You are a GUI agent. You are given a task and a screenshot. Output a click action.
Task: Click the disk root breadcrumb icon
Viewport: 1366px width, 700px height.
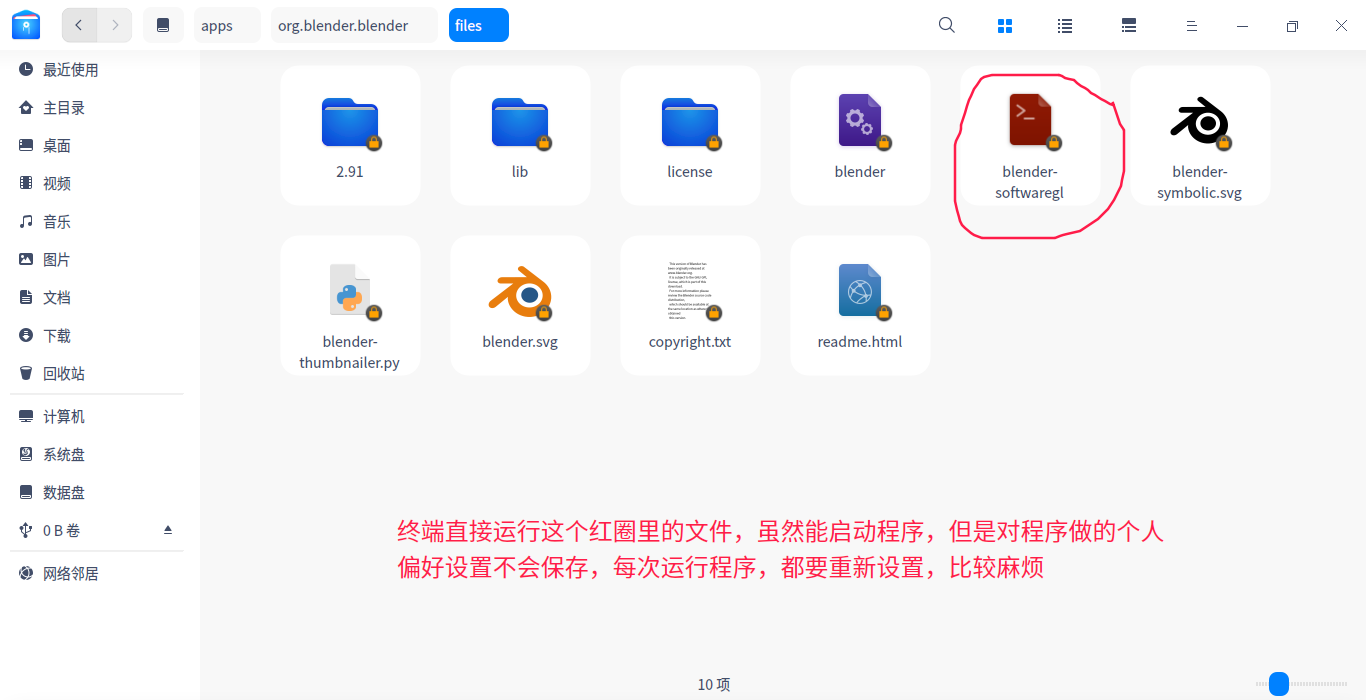163,25
